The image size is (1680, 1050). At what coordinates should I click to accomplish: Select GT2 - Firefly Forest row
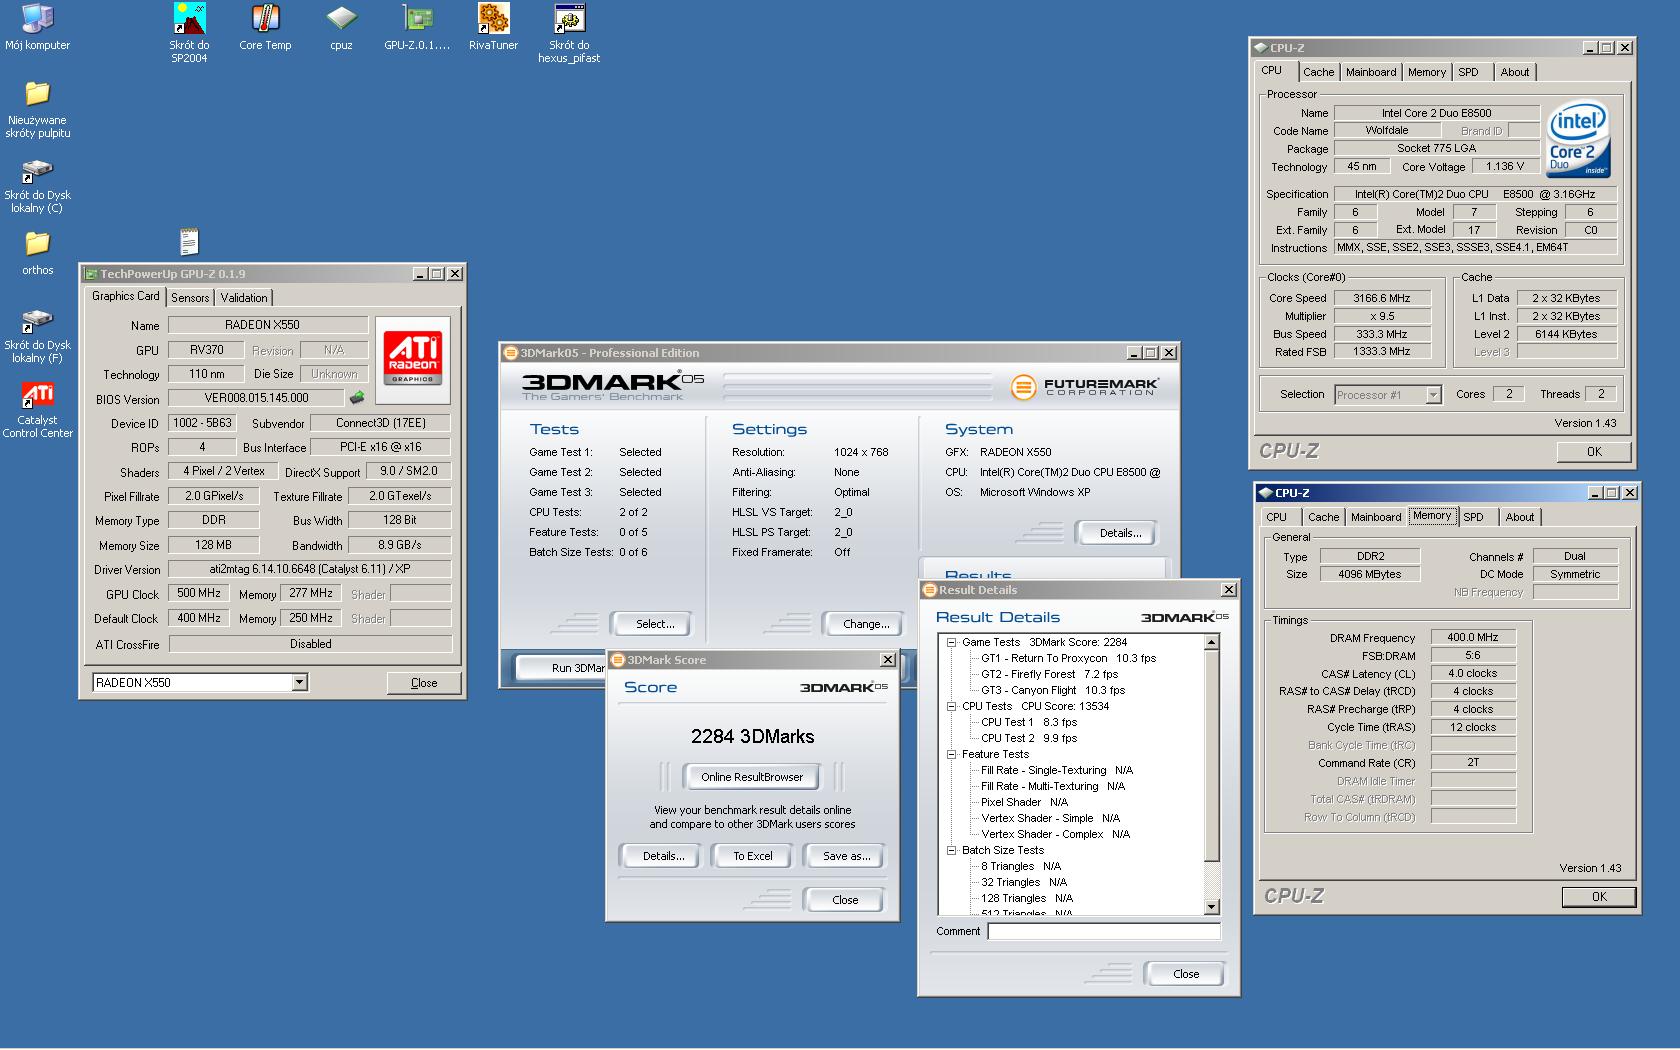tap(1049, 674)
